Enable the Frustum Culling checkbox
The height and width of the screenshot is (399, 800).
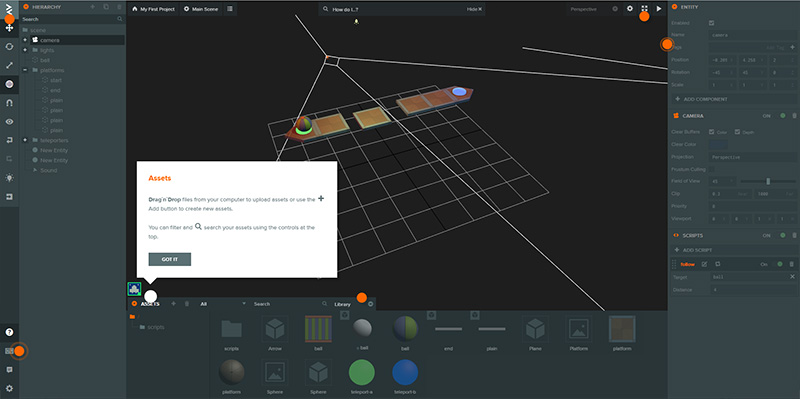point(712,169)
